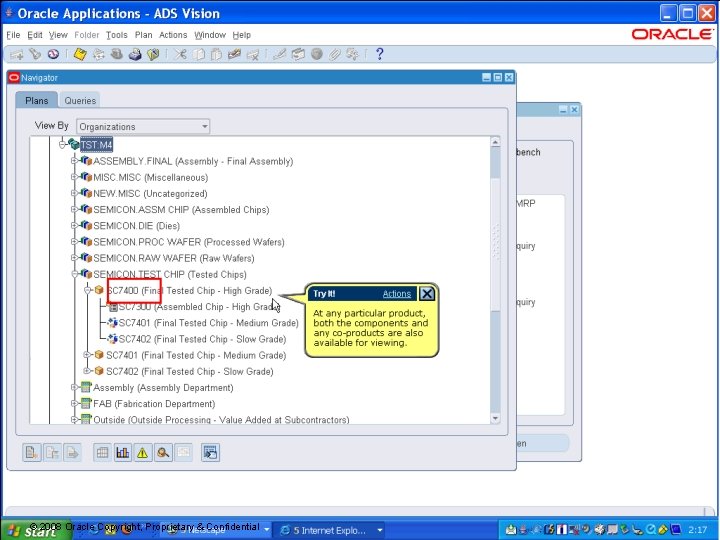Click the Actions link in Try It tooltip
The width and height of the screenshot is (720, 540).
[397, 294]
